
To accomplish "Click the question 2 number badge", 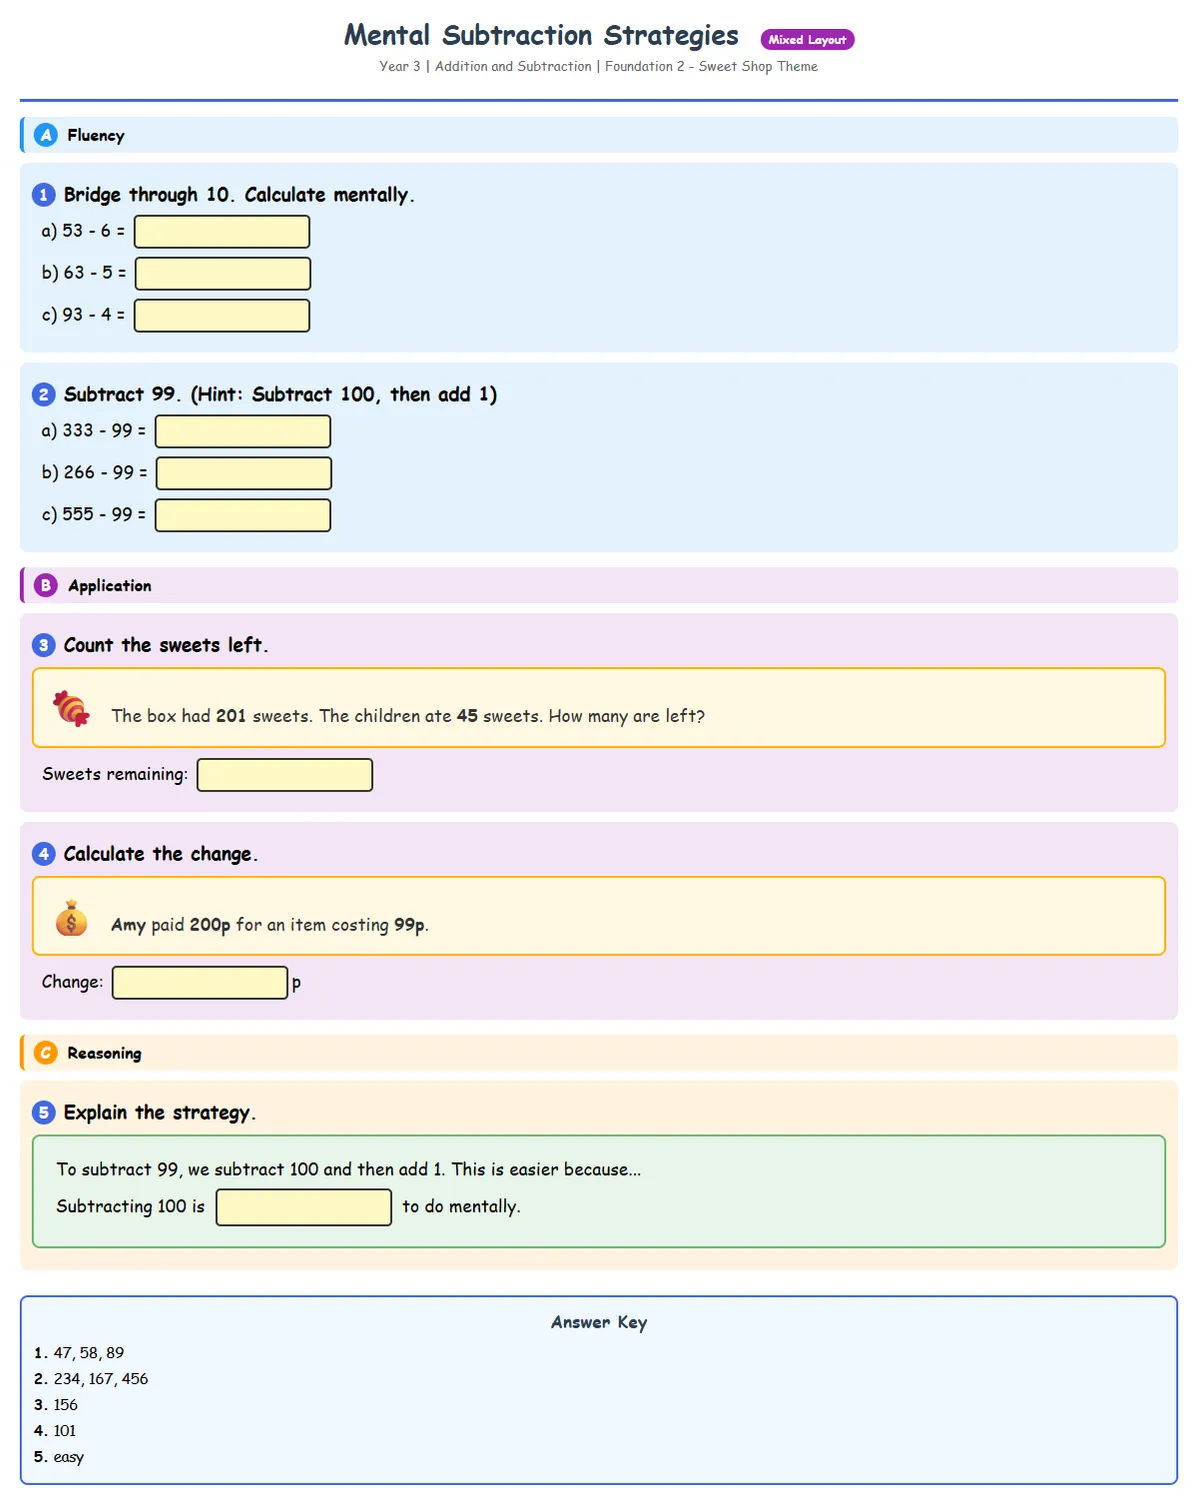I will click(43, 394).
